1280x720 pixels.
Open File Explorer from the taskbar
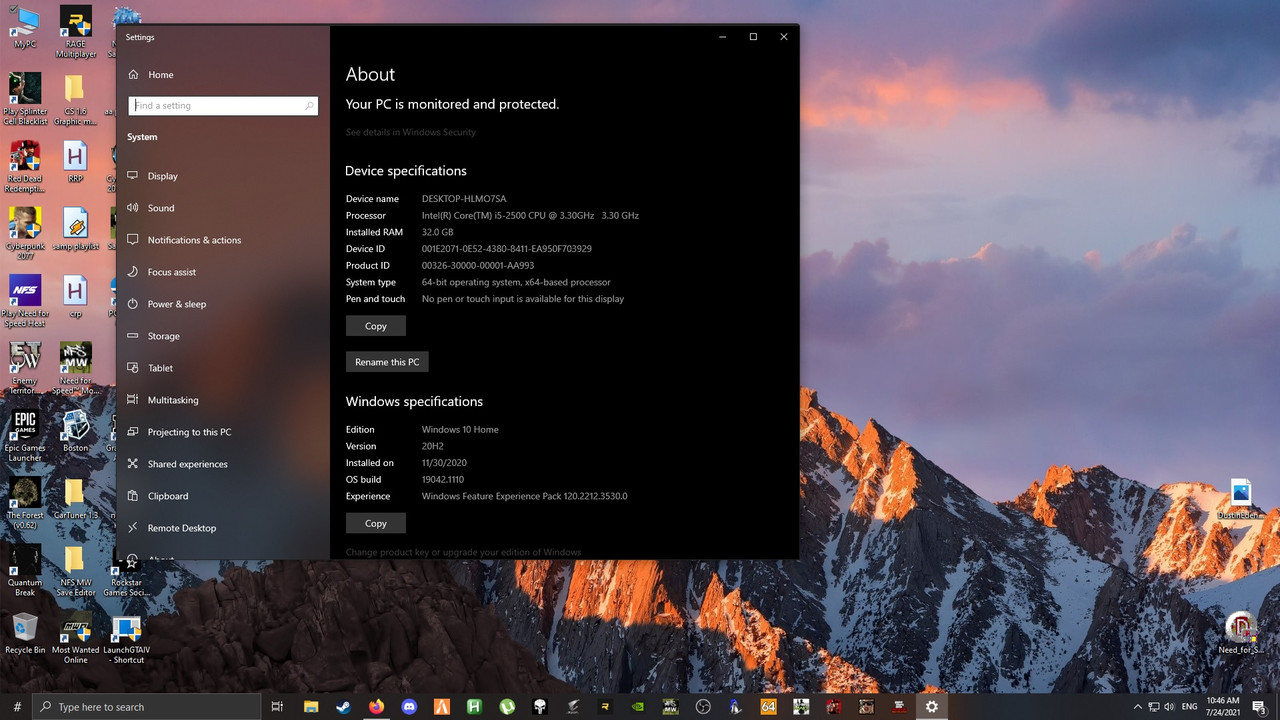311,707
